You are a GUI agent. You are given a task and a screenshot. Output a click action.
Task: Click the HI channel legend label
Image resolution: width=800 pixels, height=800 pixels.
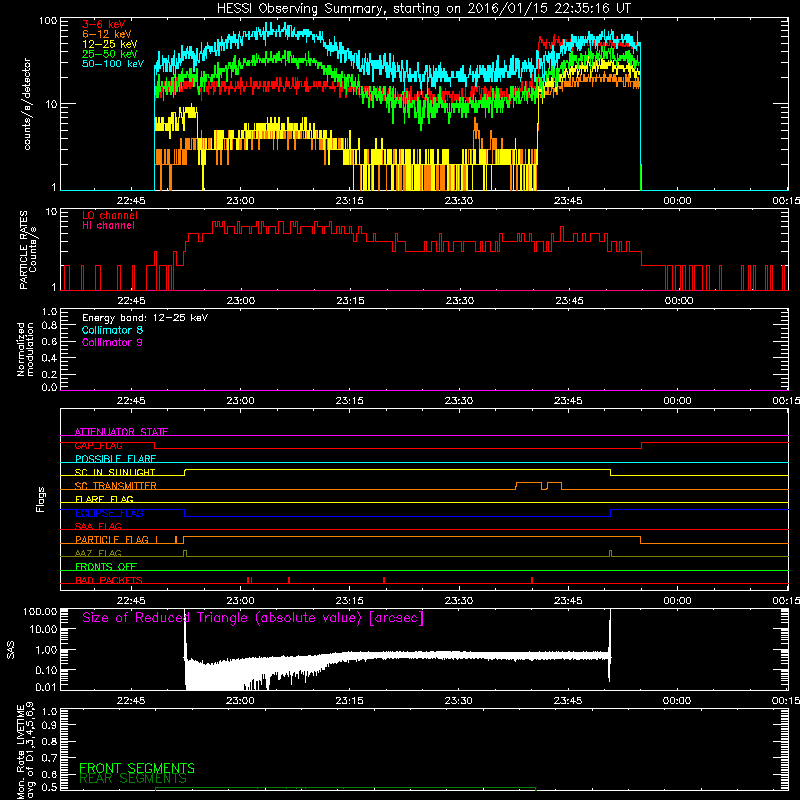[x=108, y=225]
